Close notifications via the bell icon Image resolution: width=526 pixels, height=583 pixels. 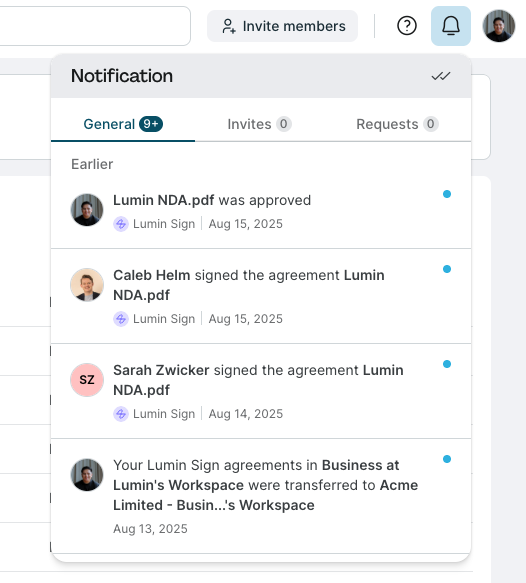pyautogui.click(x=451, y=26)
